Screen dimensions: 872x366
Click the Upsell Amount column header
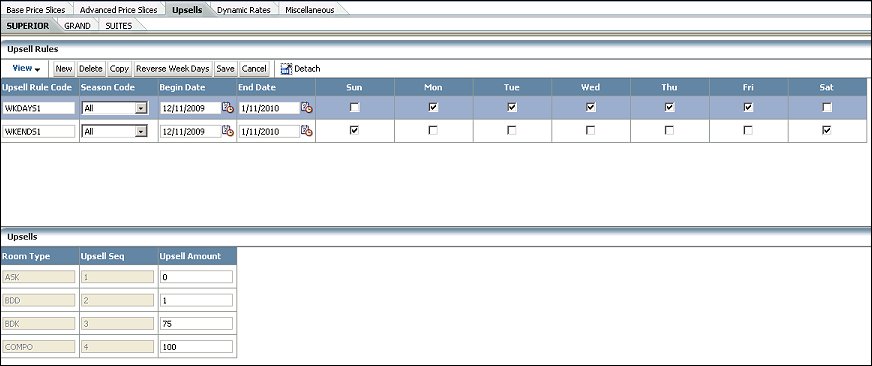point(197,256)
